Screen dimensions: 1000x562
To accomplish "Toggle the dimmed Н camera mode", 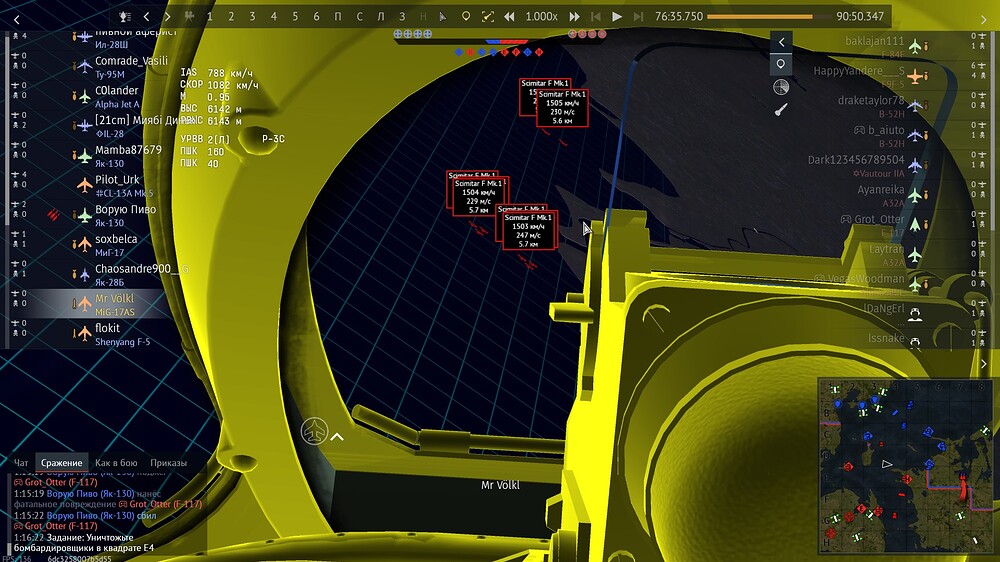I will pyautogui.click(x=423, y=17).
